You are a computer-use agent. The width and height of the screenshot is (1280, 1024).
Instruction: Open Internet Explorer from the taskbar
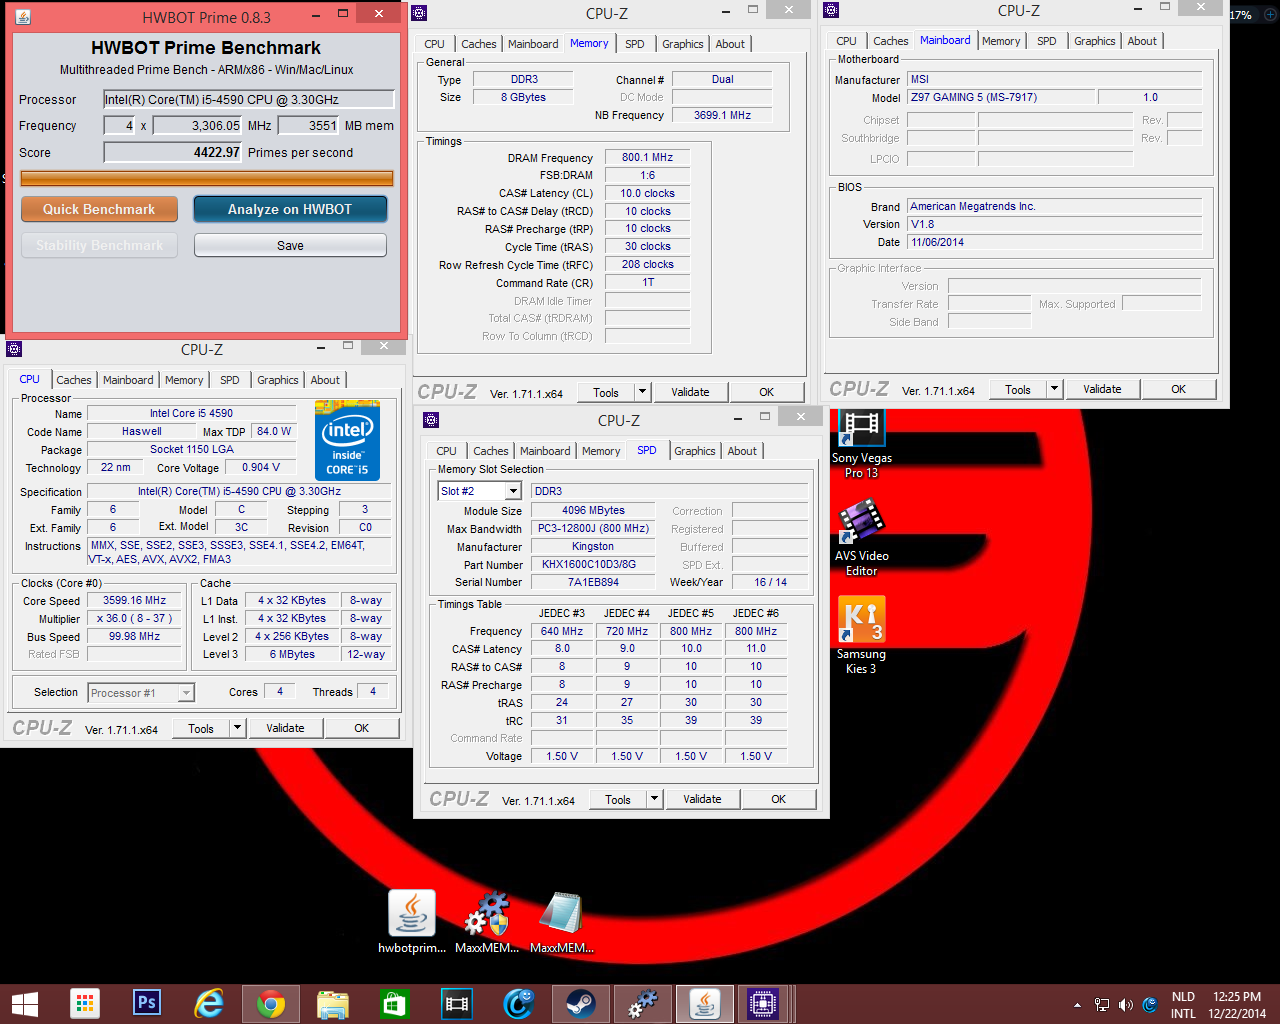[209, 1003]
